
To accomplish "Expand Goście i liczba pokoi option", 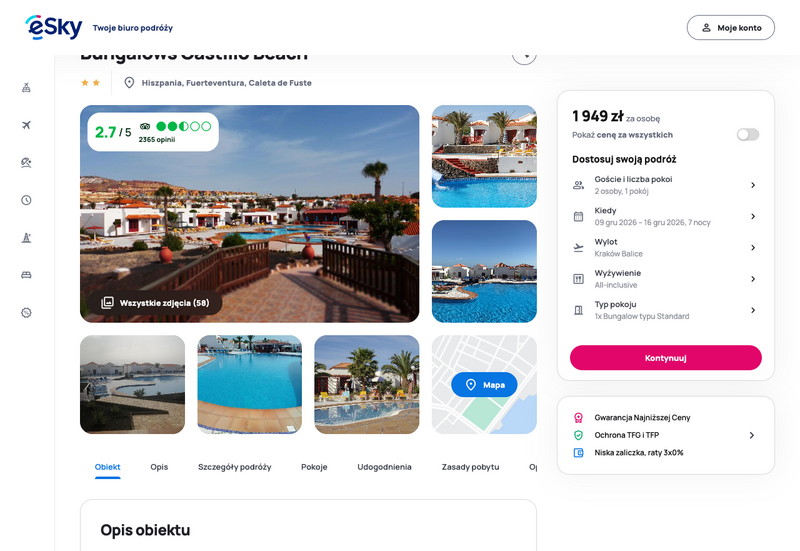I will [x=665, y=185].
